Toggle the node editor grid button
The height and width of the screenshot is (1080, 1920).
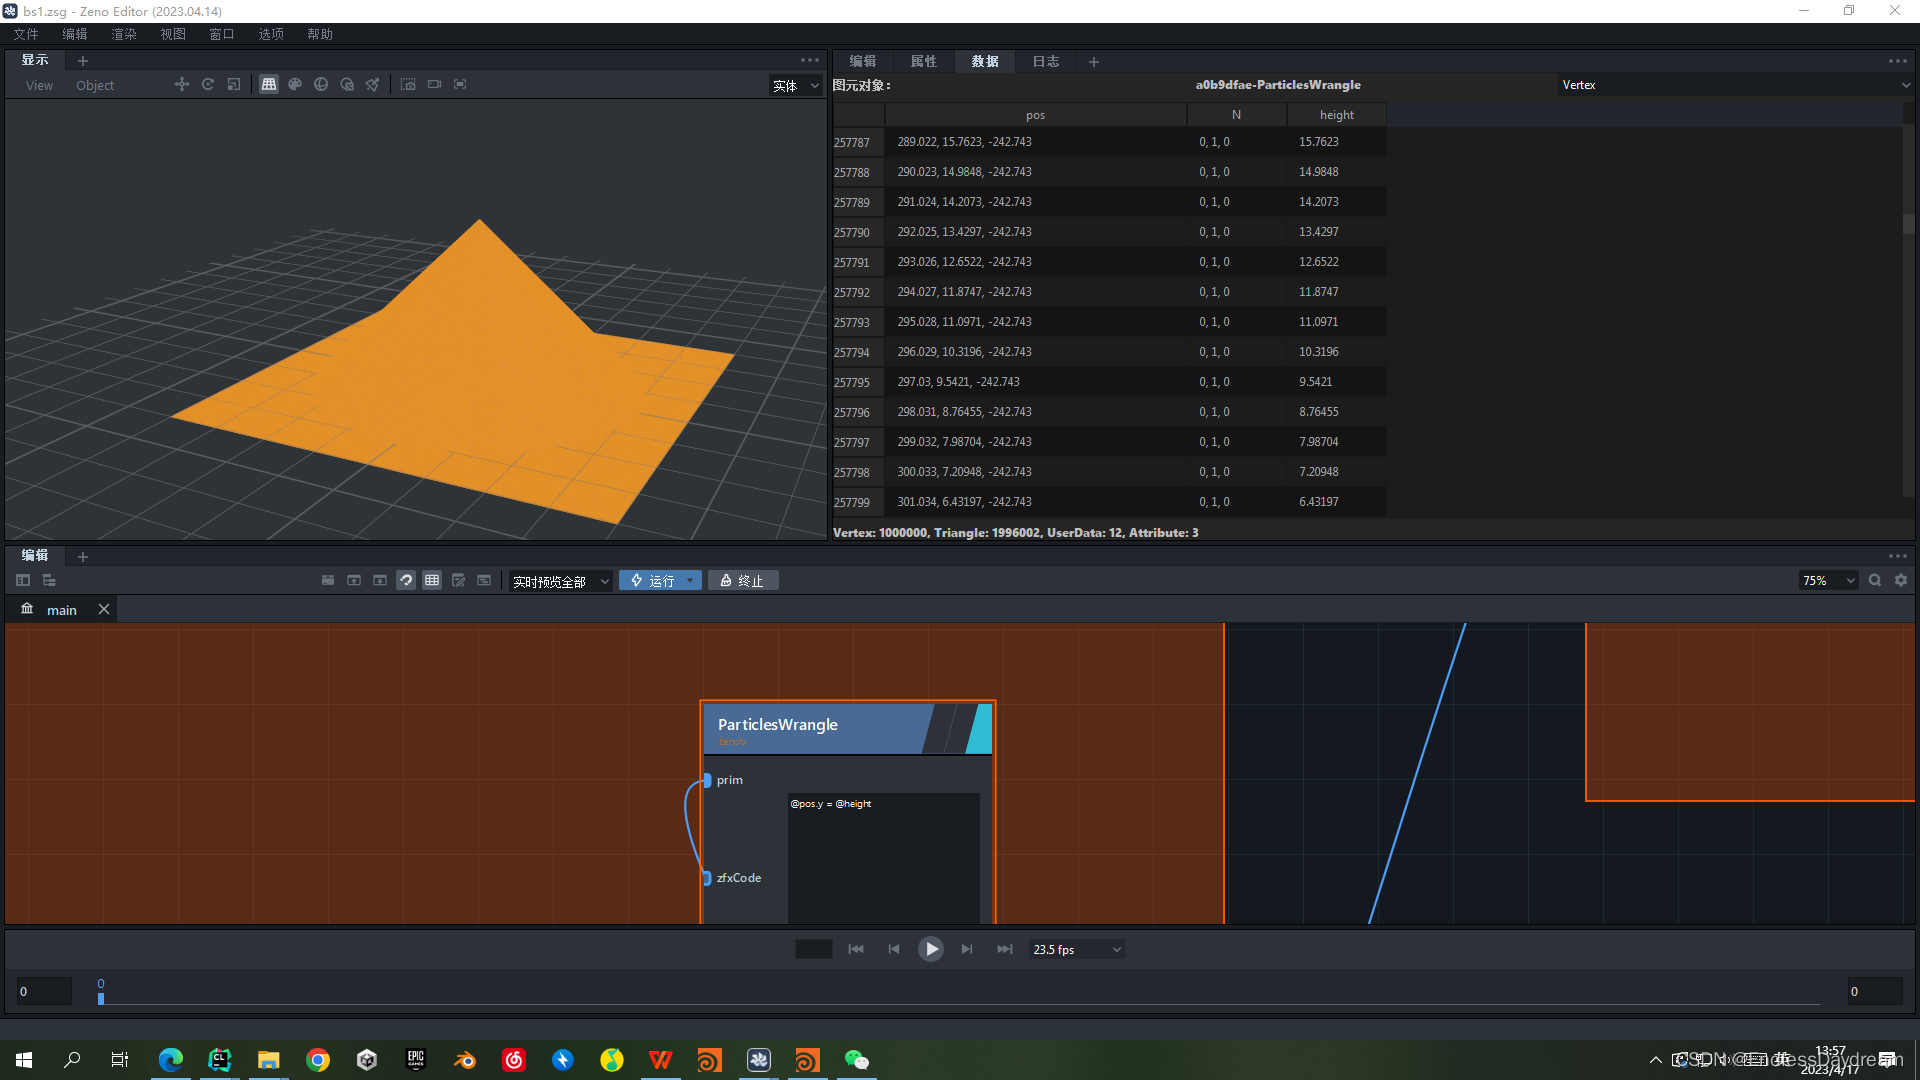point(432,581)
